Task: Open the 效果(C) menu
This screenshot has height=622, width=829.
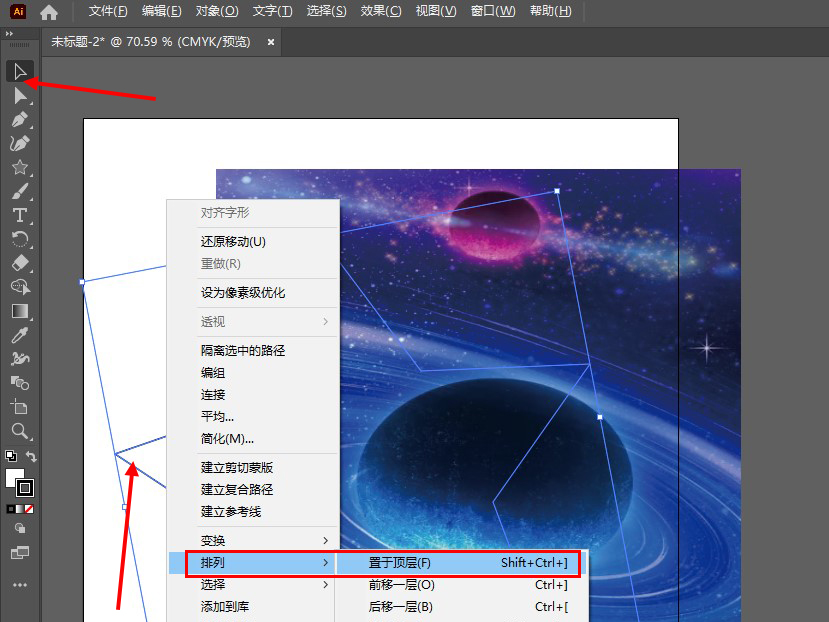Action: [x=380, y=11]
